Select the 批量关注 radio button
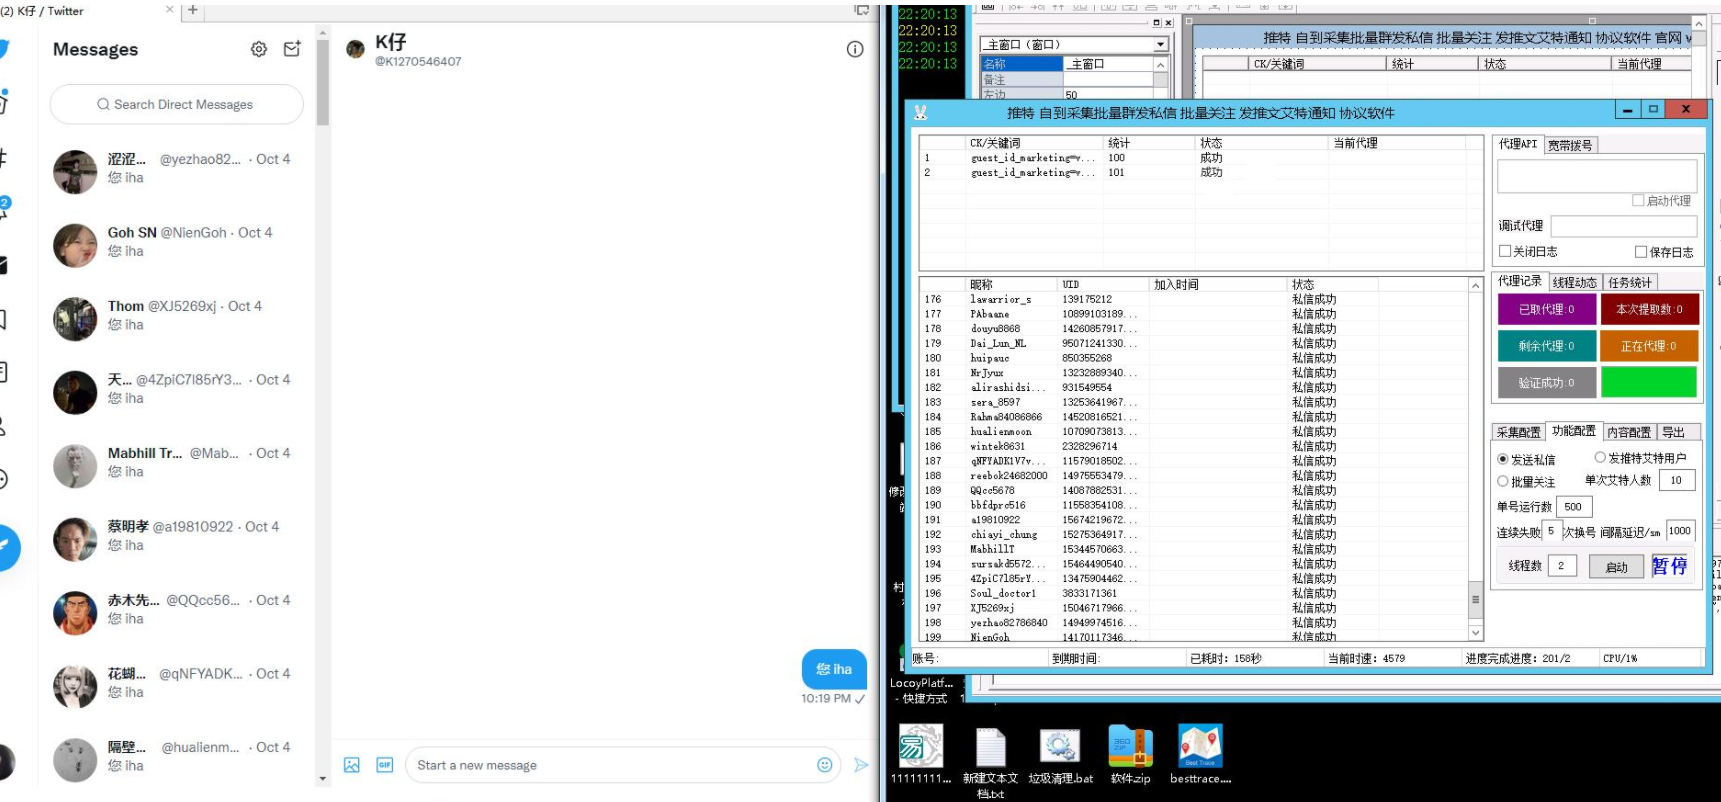 pyautogui.click(x=1502, y=481)
